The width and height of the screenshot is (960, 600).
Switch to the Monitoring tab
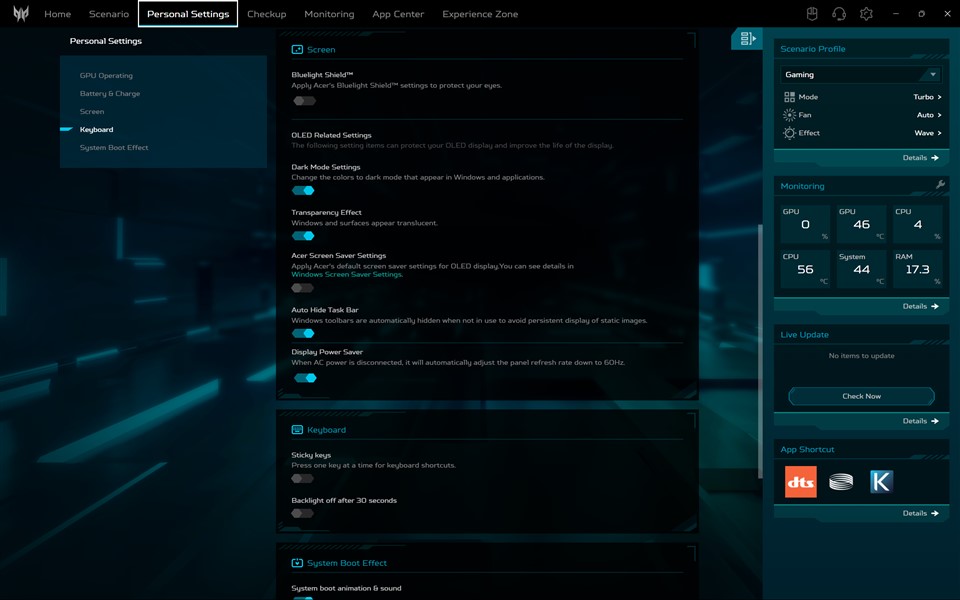click(329, 14)
